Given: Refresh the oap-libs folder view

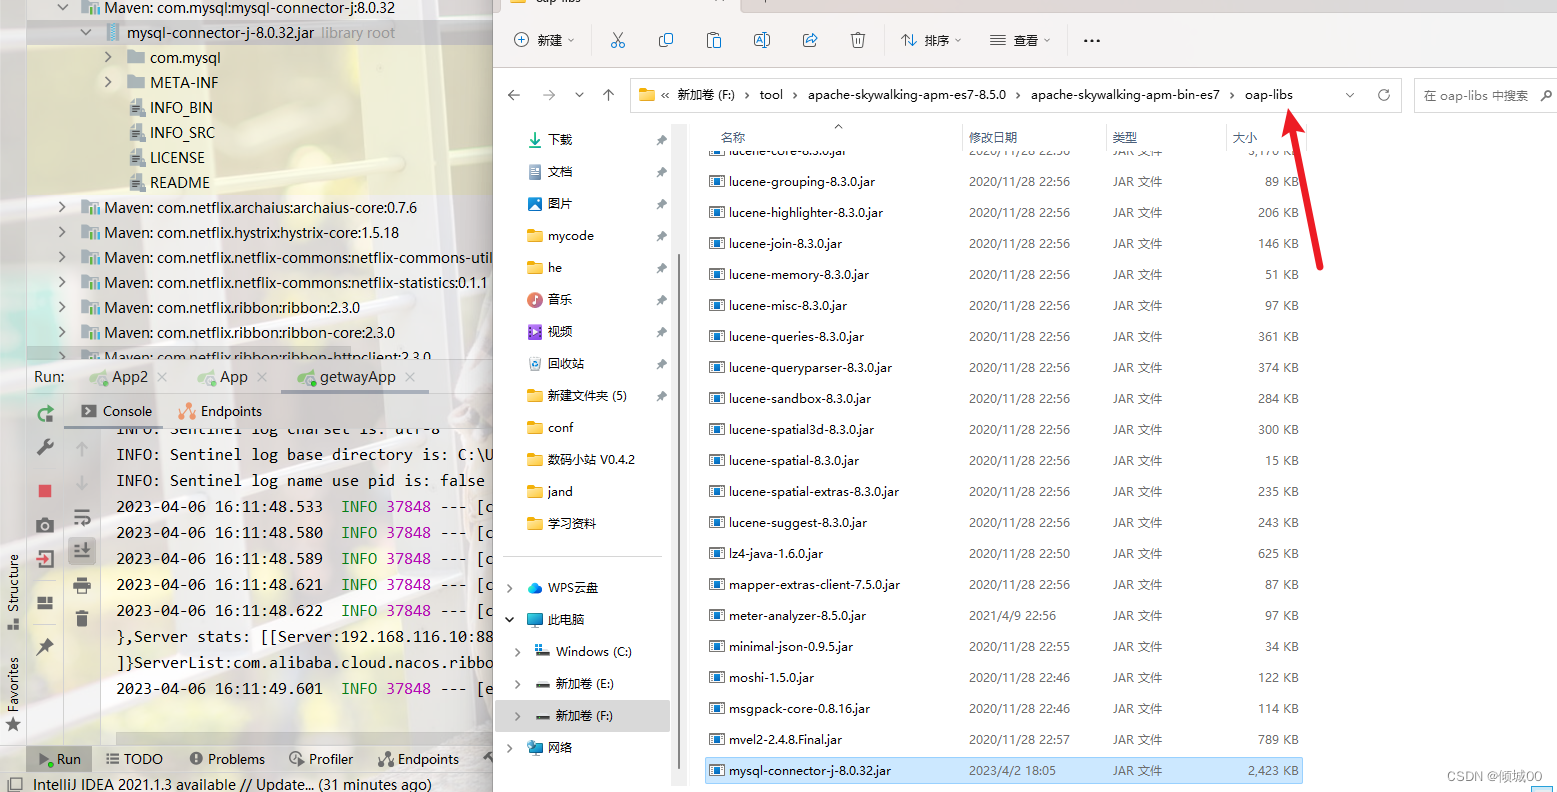Looking at the screenshot, I should click(1384, 95).
